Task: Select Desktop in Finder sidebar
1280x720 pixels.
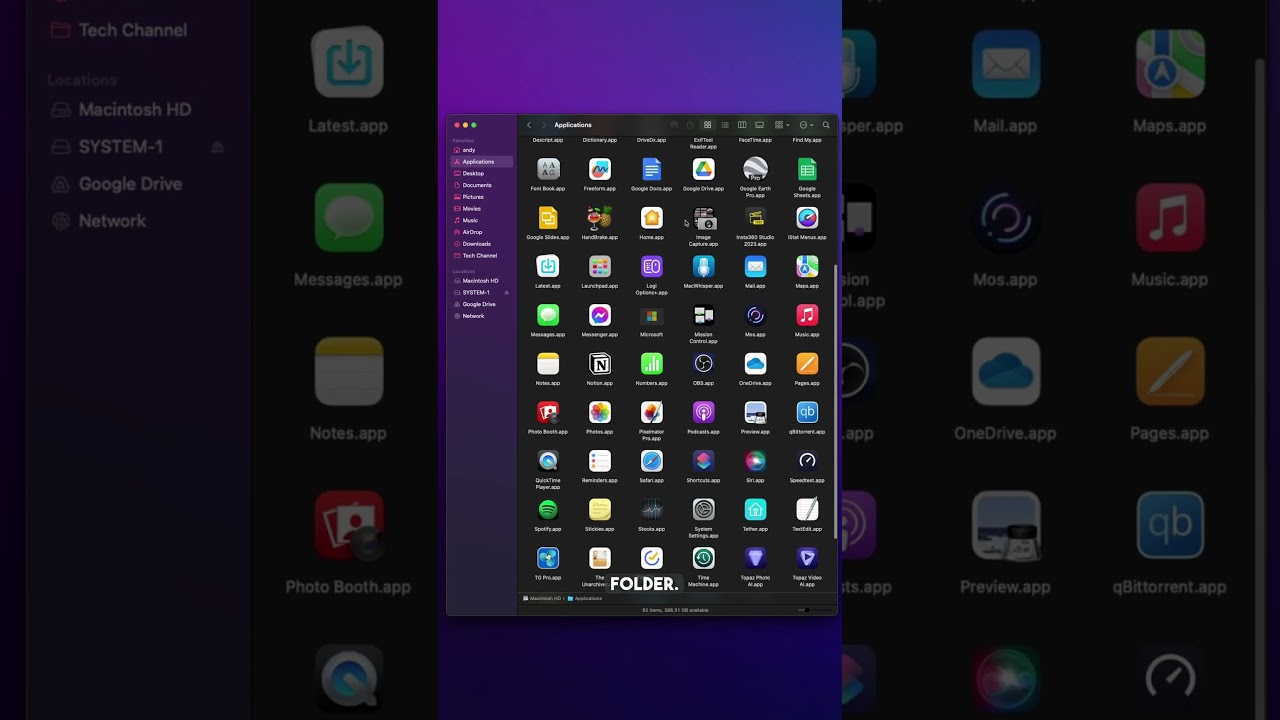Action: tap(482, 173)
